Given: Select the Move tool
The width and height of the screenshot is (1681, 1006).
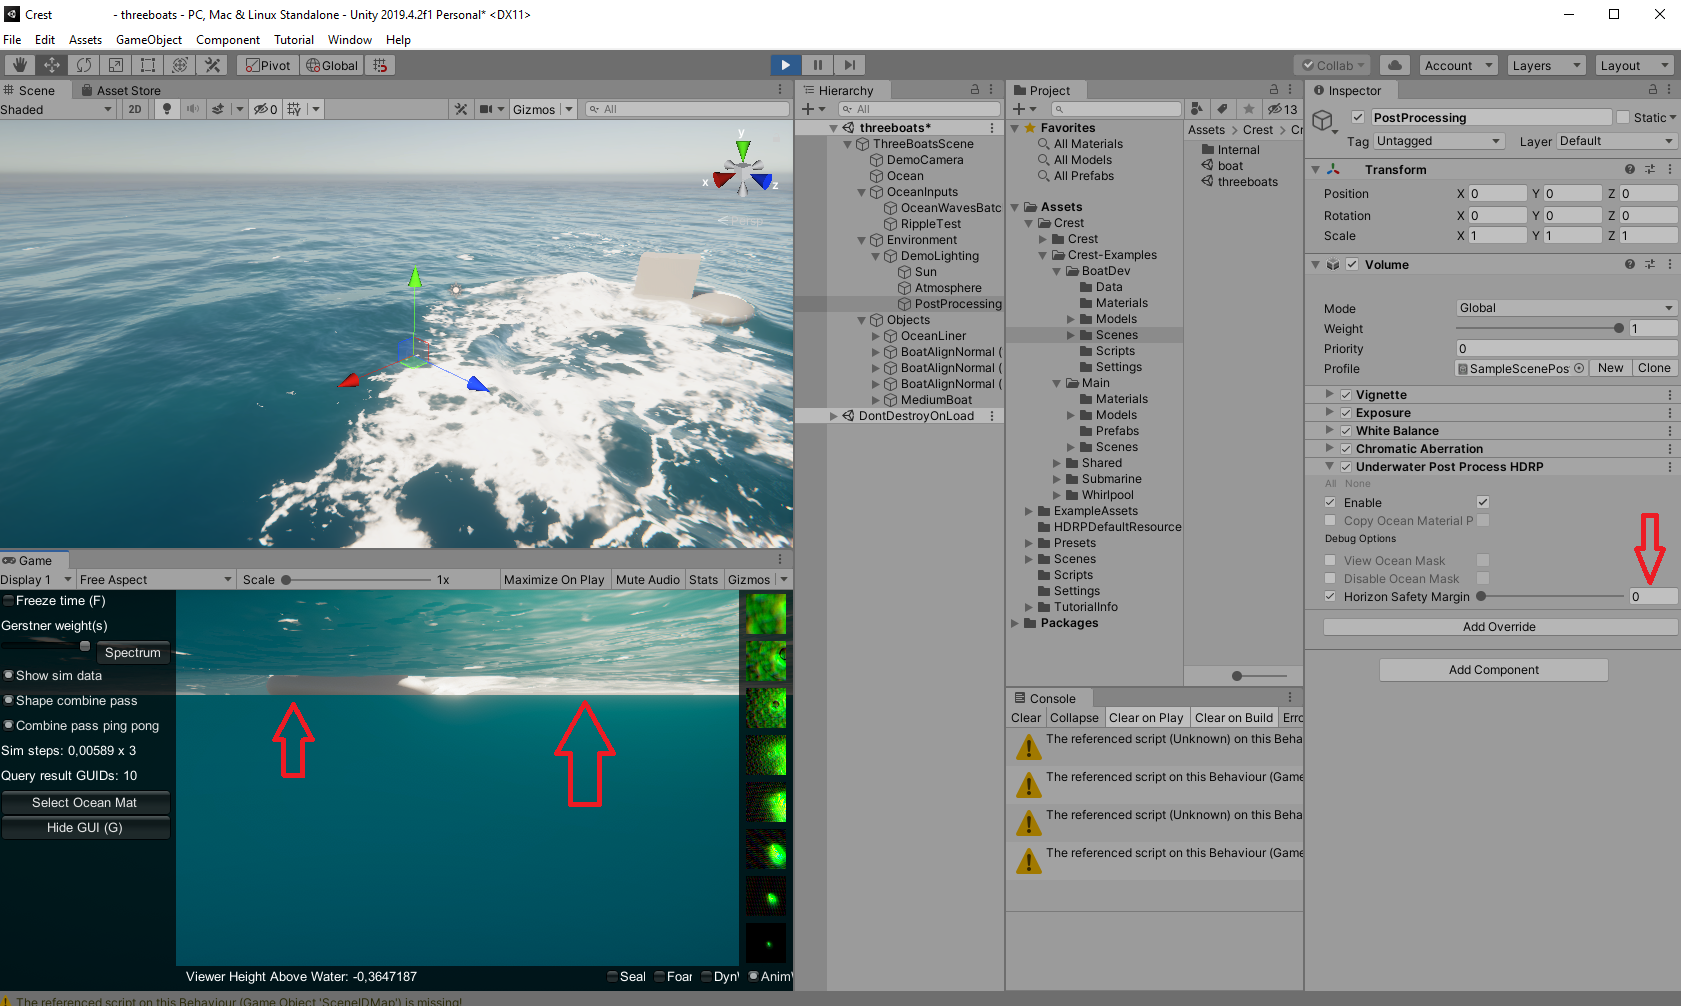Looking at the screenshot, I should (51, 64).
